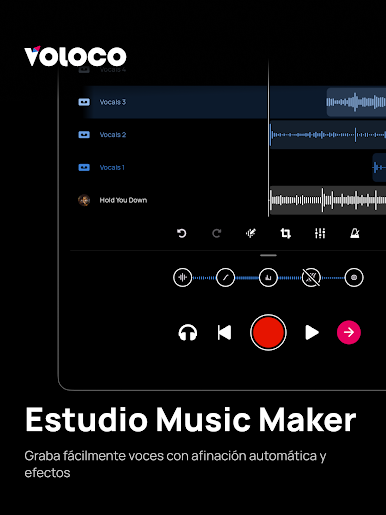Select the Vocals 3 track label
The height and width of the screenshot is (515, 386).
pyautogui.click(x=113, y=102)
